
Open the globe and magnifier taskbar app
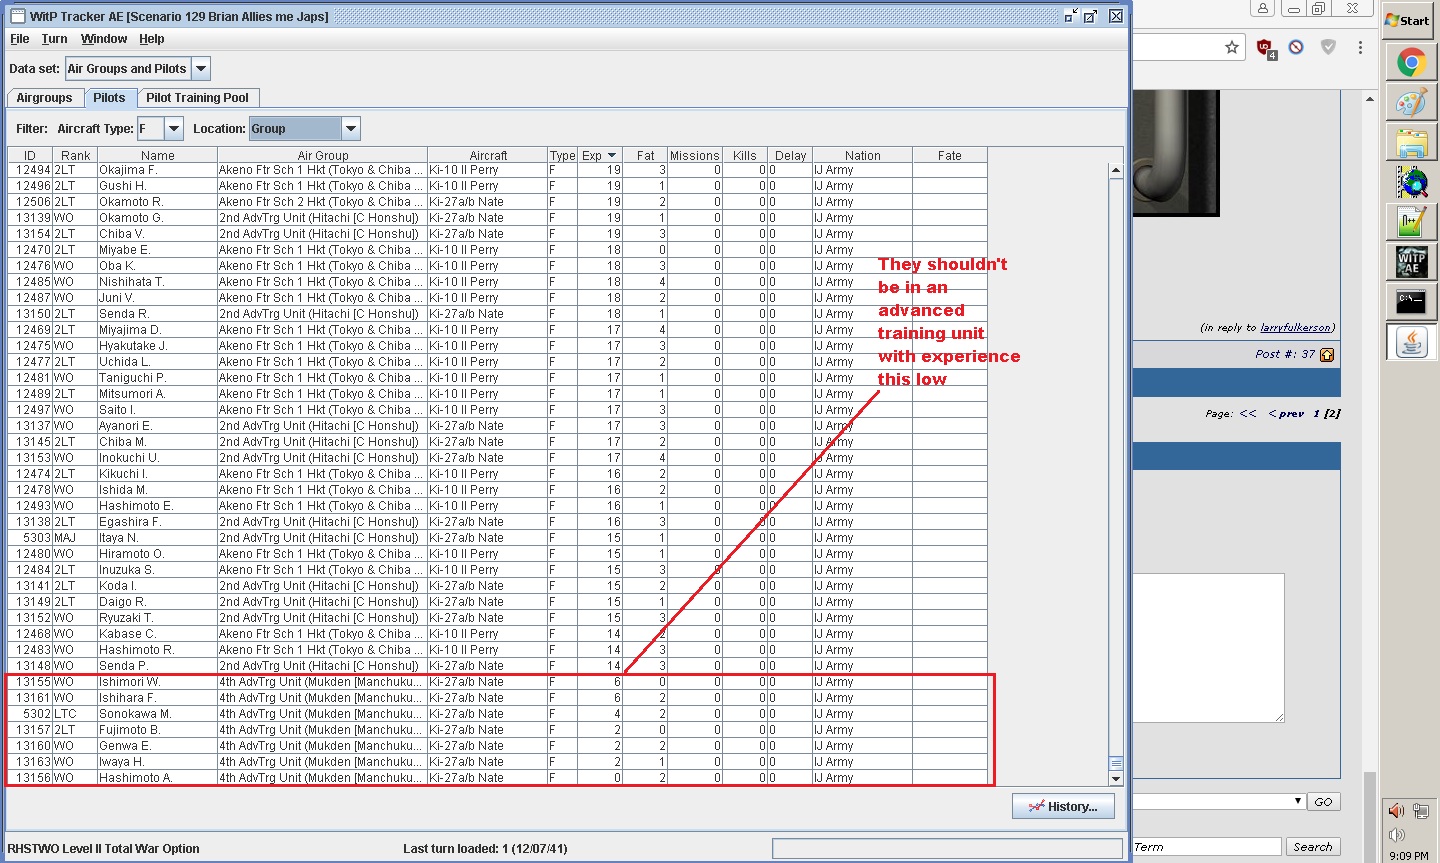[1411, 182]
